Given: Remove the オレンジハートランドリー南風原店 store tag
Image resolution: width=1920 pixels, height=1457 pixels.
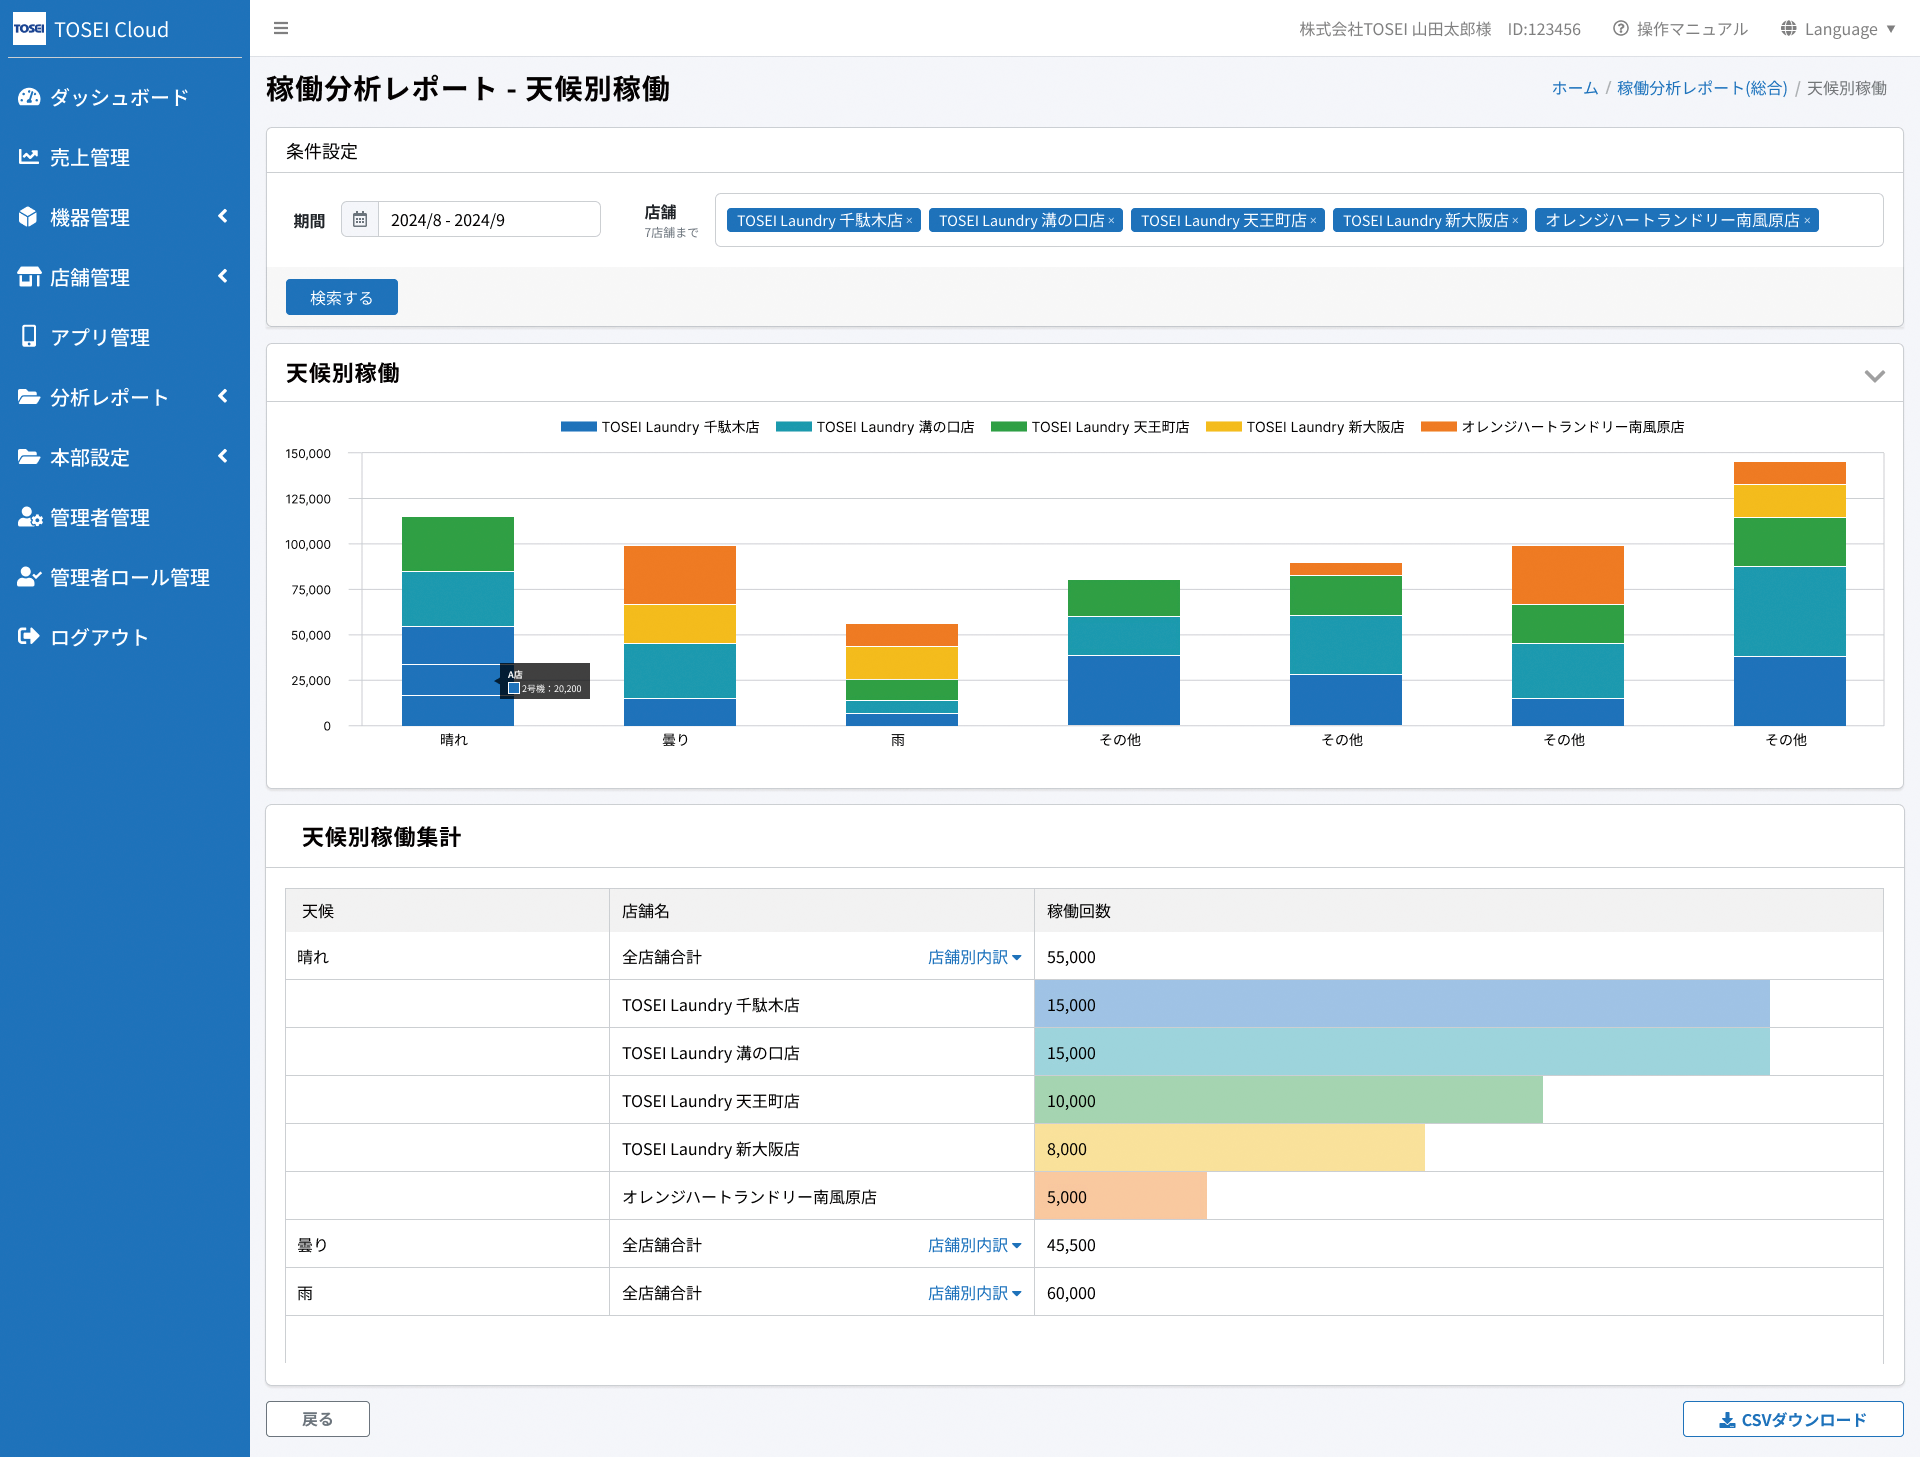Looking at the screenshot, I should pos(1807,221).
